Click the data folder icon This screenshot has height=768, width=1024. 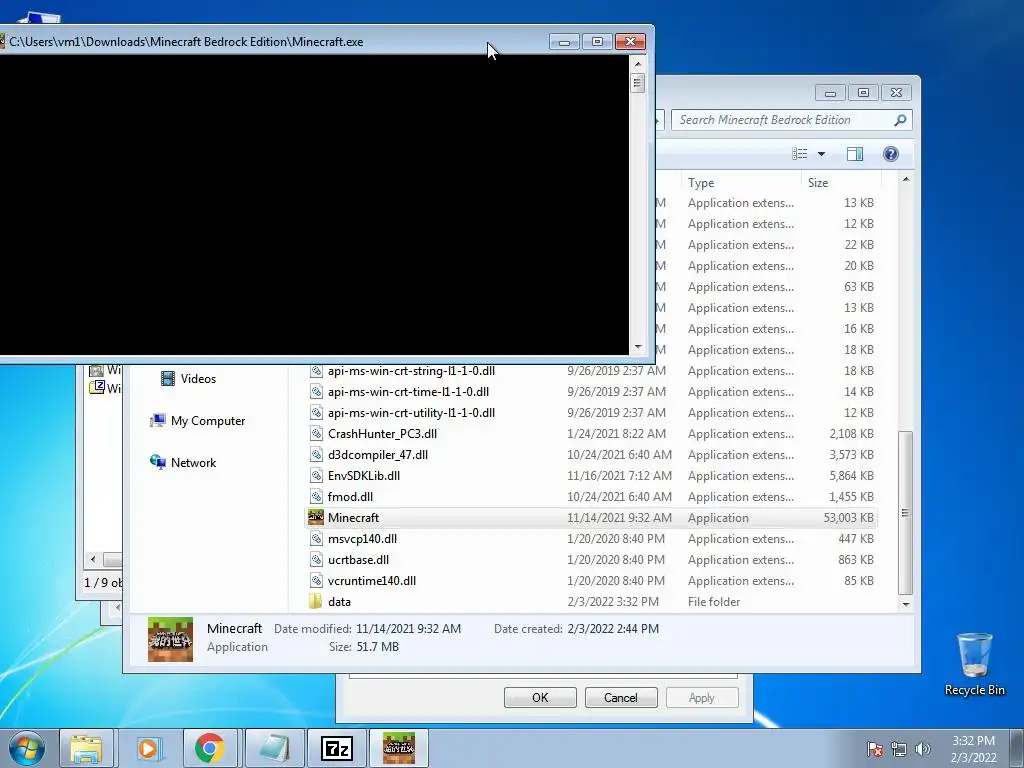click(316, 601)
